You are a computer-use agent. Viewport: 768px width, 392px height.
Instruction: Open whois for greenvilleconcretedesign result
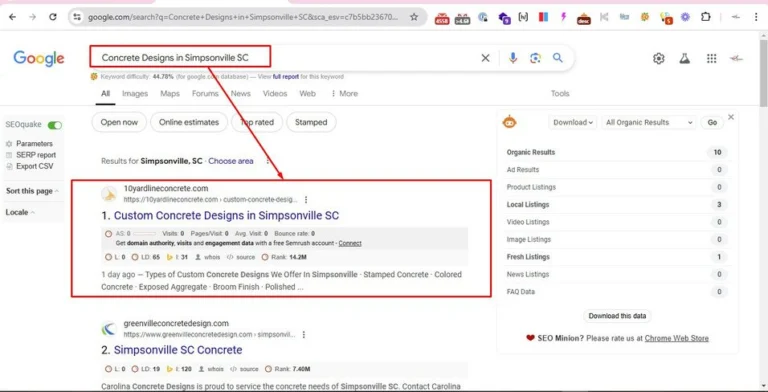tap(211, 369)
